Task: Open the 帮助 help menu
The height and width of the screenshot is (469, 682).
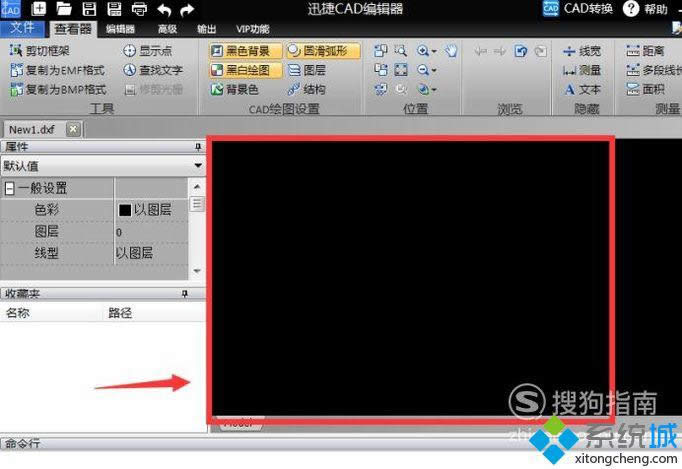Action: coord(645,9)
